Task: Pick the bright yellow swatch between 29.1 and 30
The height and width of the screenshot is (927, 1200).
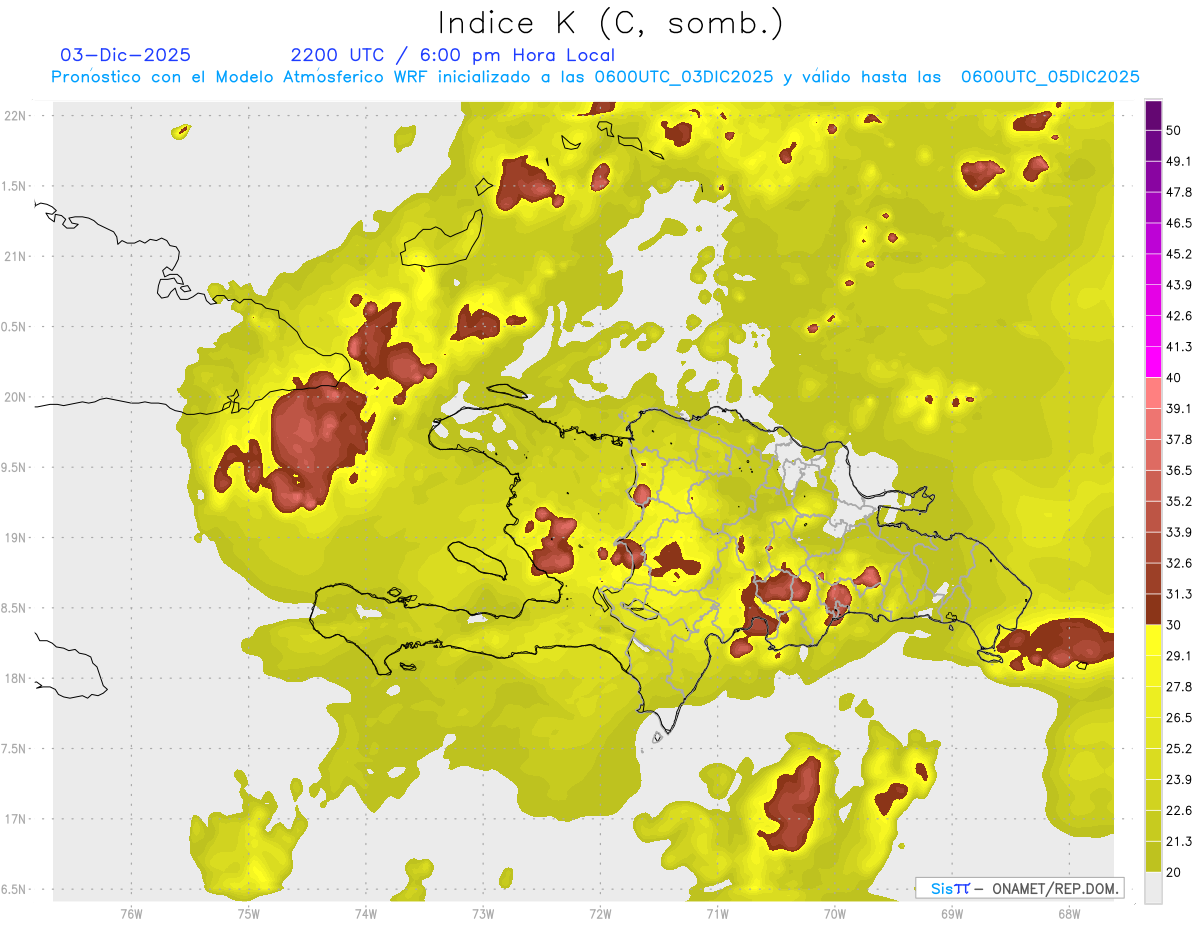Action: point(1153,640)
